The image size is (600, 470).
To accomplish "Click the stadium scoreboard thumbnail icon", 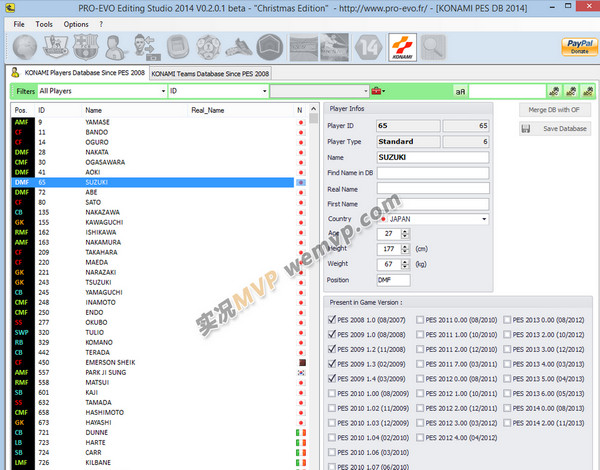I will point(303,47).
